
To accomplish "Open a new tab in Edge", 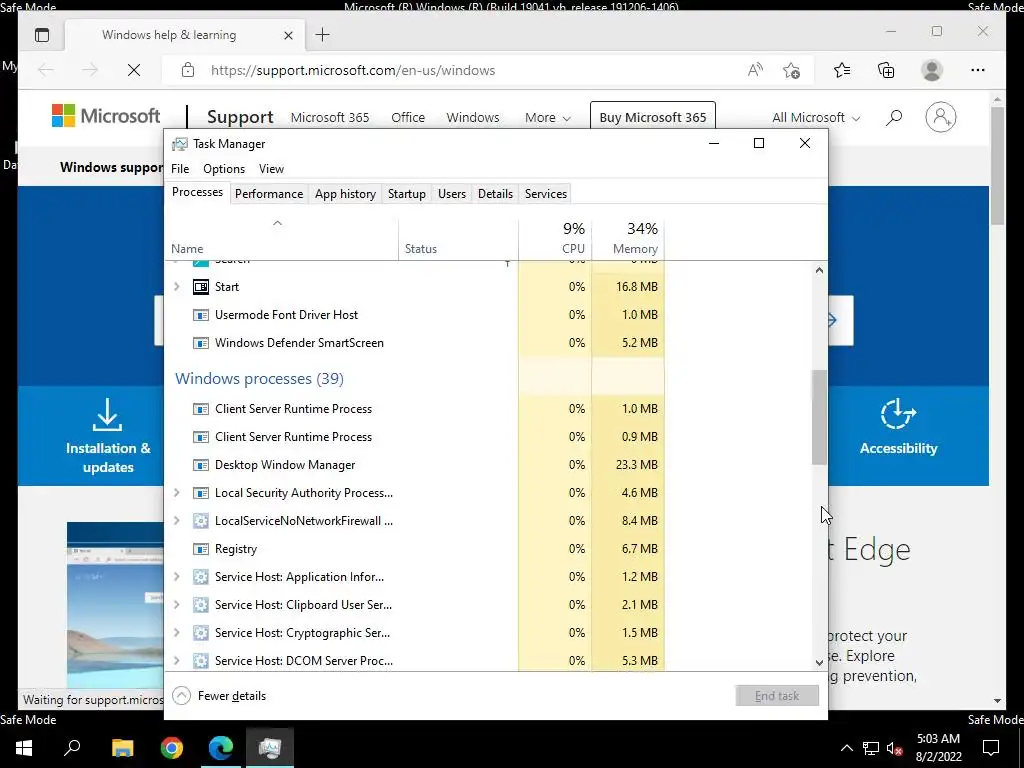I will click(323, 35).
